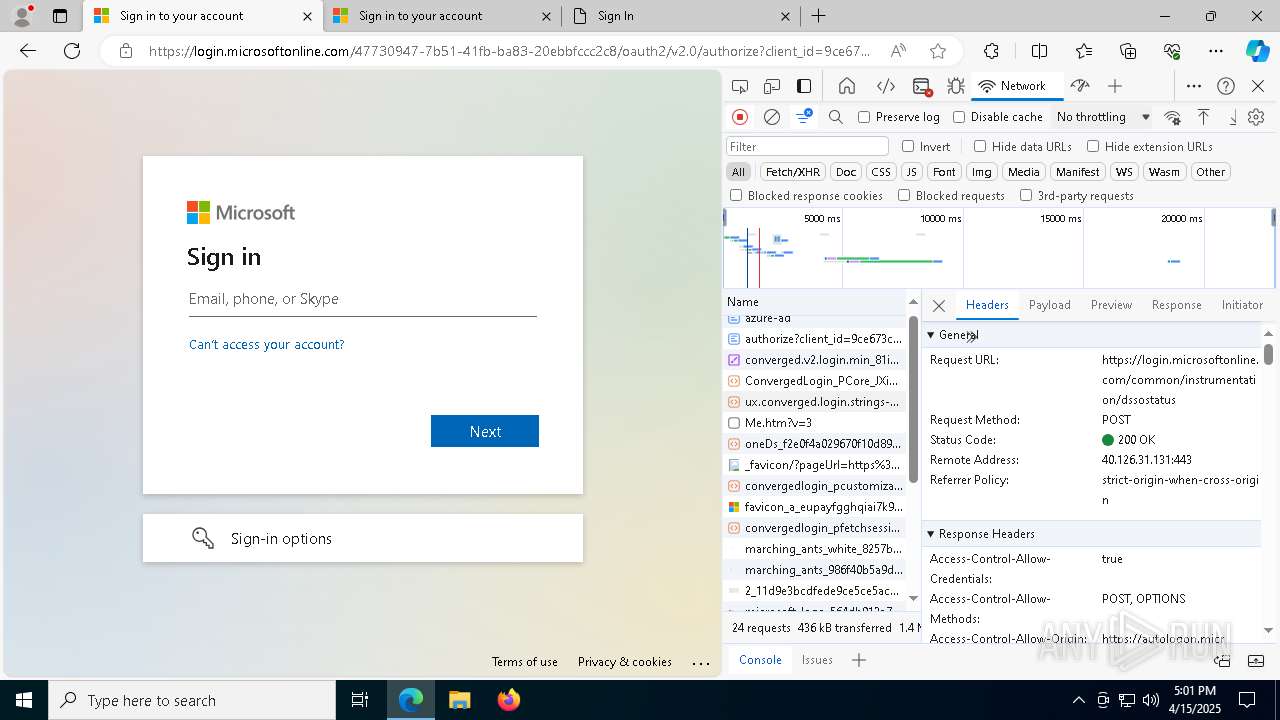Open the Console panel icon with error badge

pos(922,86)
